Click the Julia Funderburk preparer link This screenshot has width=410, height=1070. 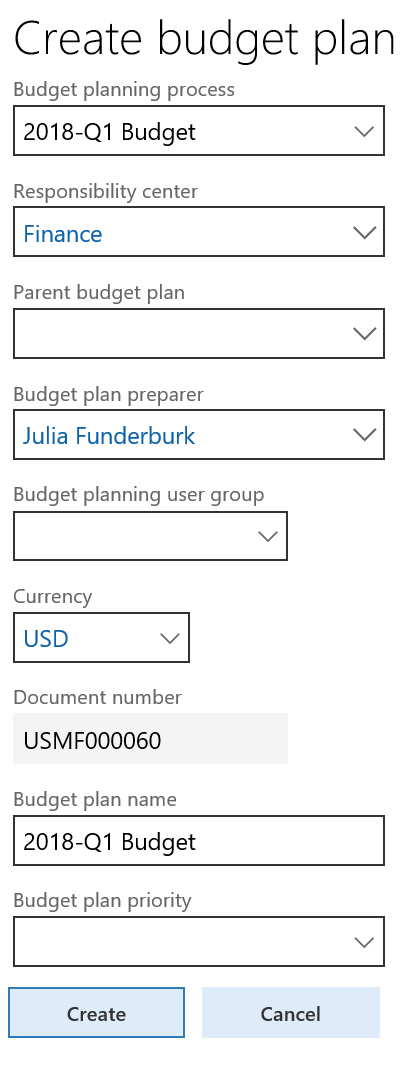tap(109, 435)
